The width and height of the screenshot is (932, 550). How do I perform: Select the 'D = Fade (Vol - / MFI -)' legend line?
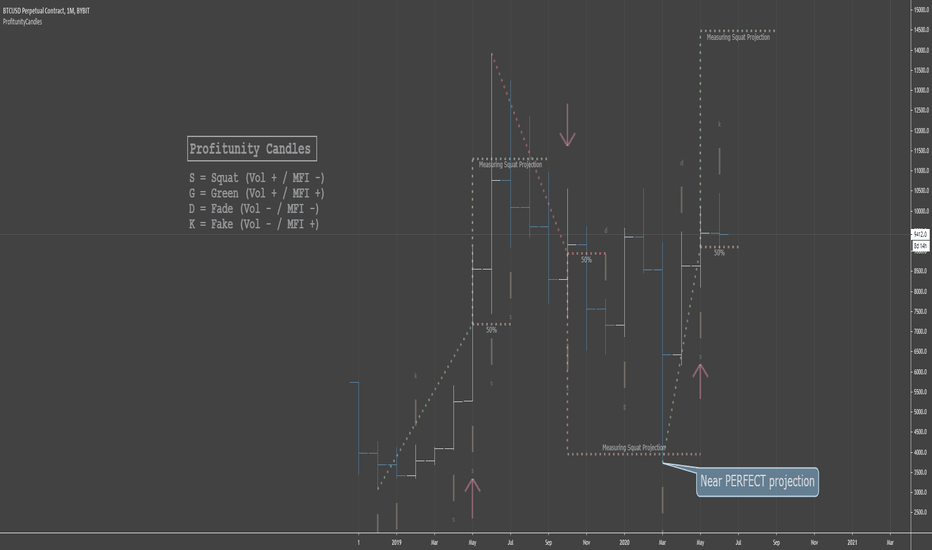(254, 209)
